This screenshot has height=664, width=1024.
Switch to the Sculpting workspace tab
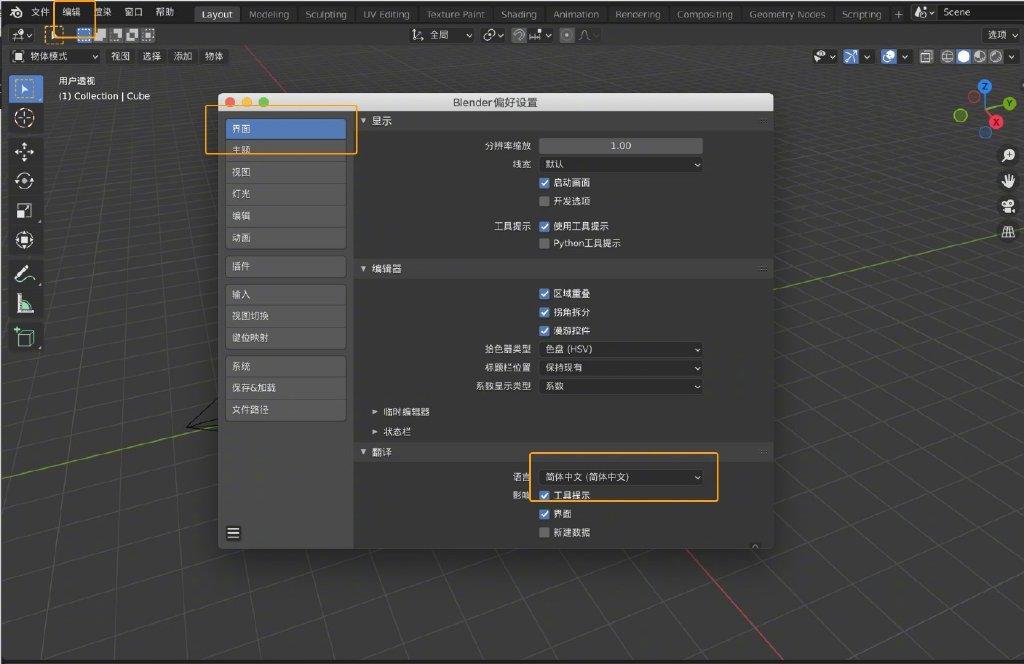click(x=326, y=14)
